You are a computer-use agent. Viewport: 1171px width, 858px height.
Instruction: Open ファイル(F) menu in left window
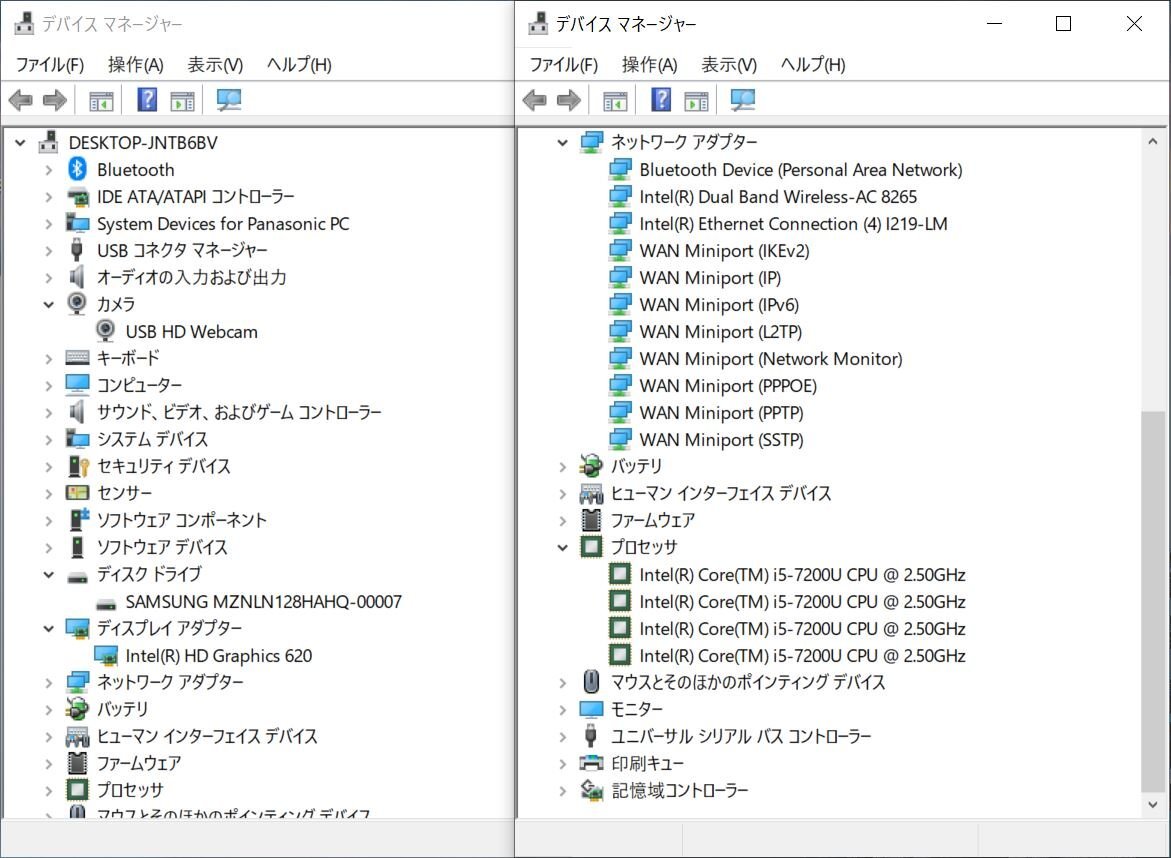(x=50, y=65)
